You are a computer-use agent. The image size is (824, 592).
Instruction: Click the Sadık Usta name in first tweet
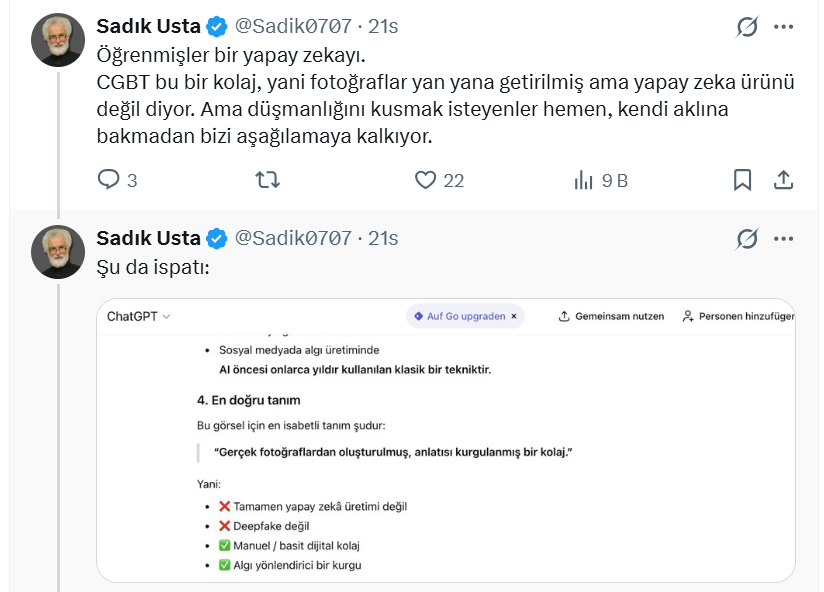[148, 26]
